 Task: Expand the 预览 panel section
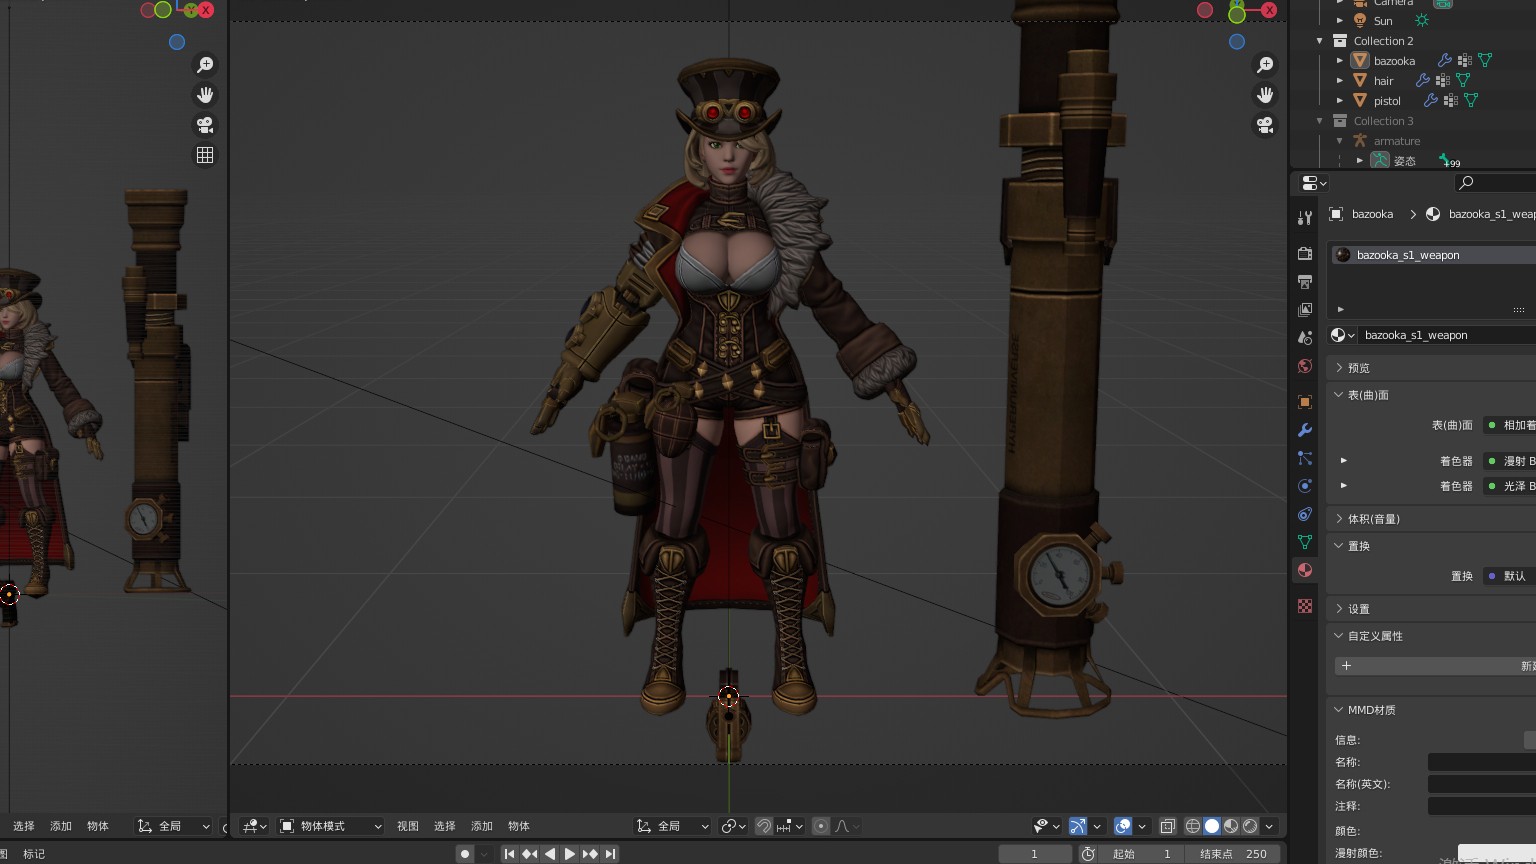[x=1358, y=368]
